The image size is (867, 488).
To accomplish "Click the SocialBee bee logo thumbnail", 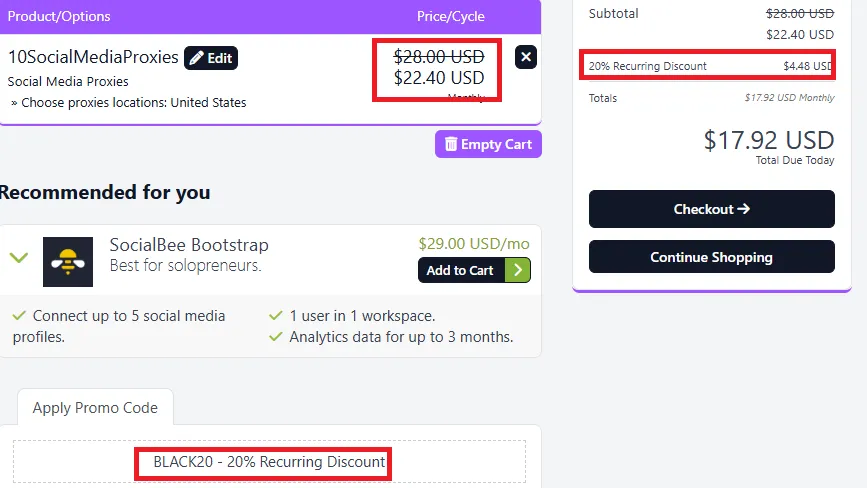I will click(x=68, y=262).
